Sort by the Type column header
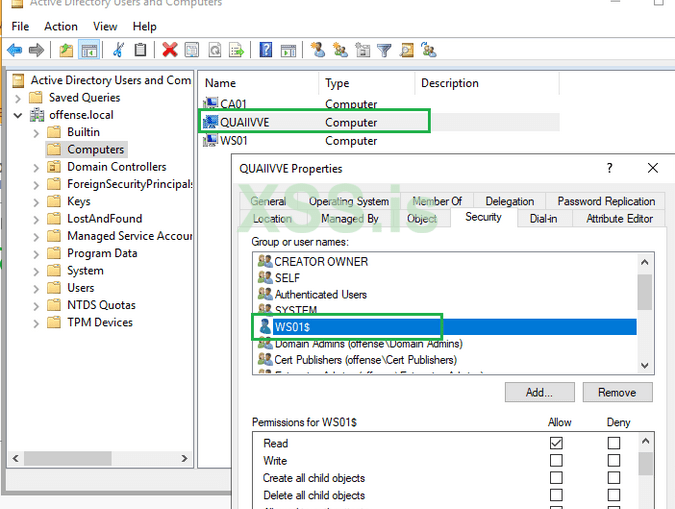Image resolution: width=675 pixels, height=509 pixels. (367, 83)
